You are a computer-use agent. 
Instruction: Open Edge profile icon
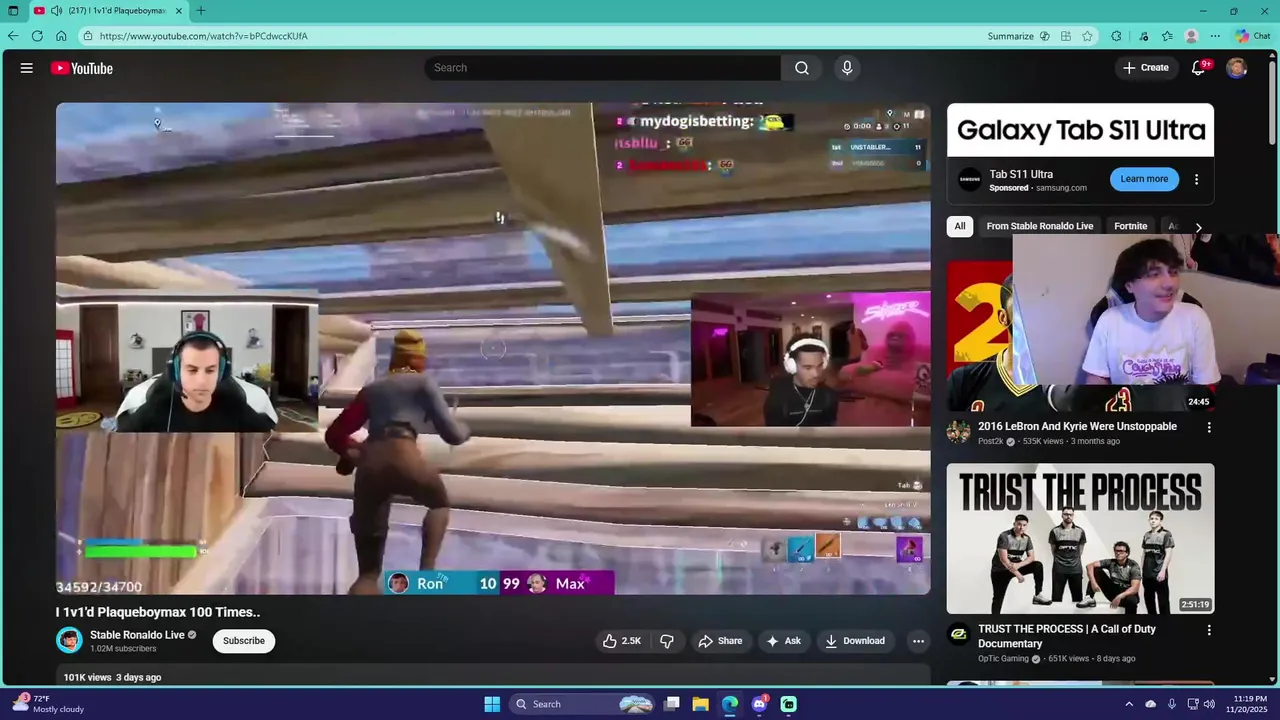[x=1191, y=36]
